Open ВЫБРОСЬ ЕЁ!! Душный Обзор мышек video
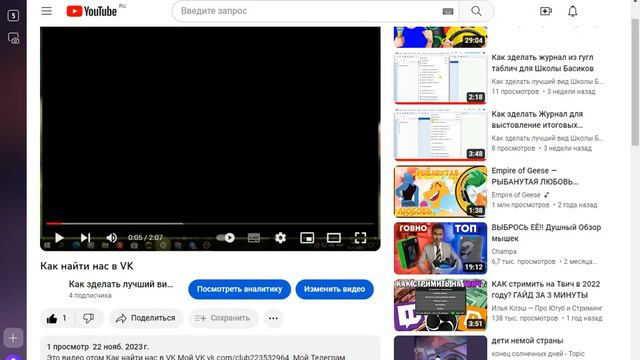Image resolution: width=640 pixels, height=360 pixels. pos(546,233)
